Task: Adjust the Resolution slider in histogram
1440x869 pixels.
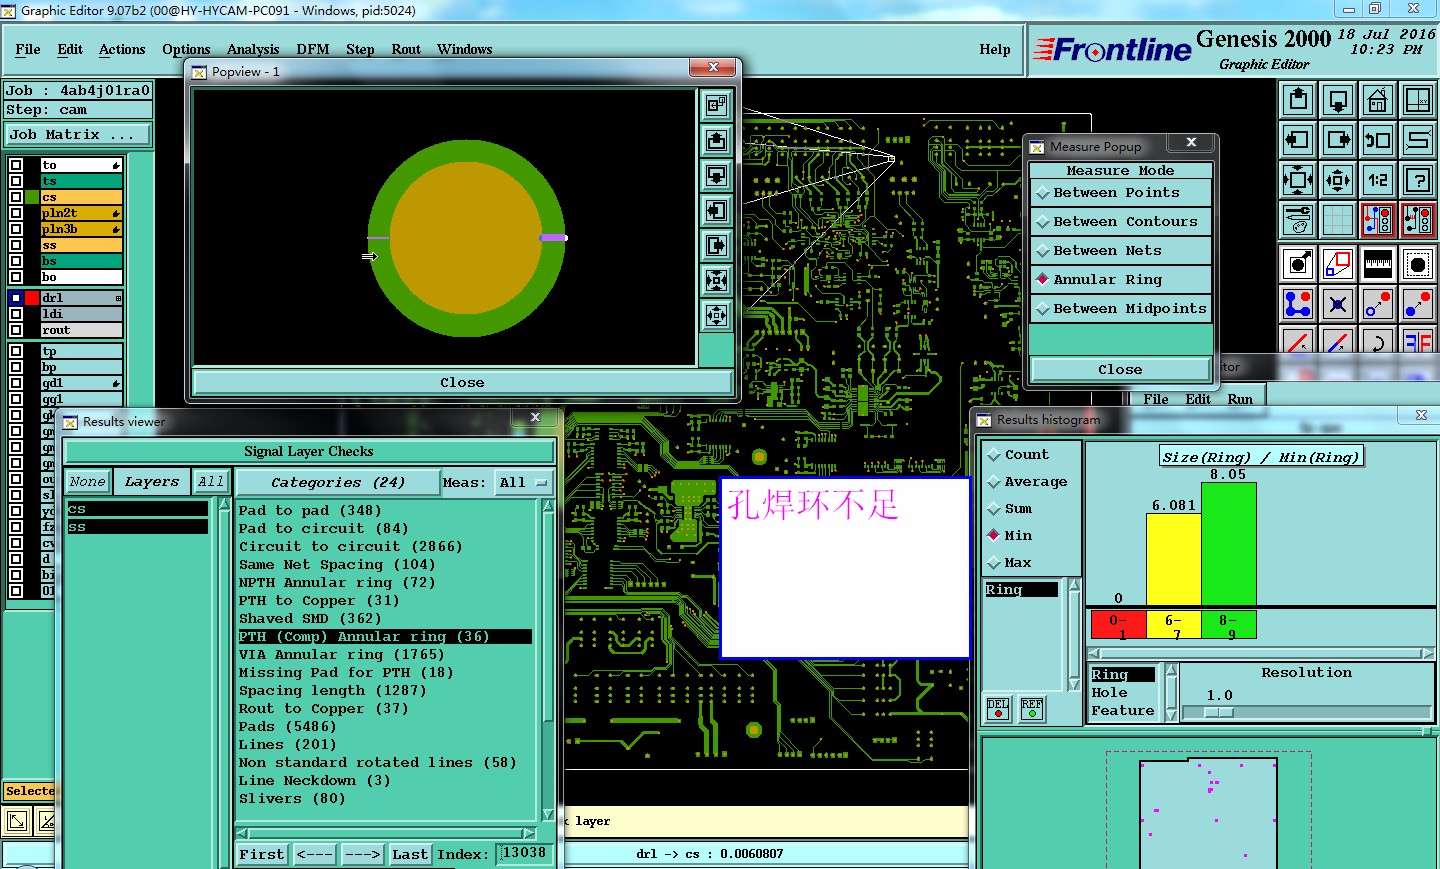Action: pyautogui.click(x=1218, y=713)
